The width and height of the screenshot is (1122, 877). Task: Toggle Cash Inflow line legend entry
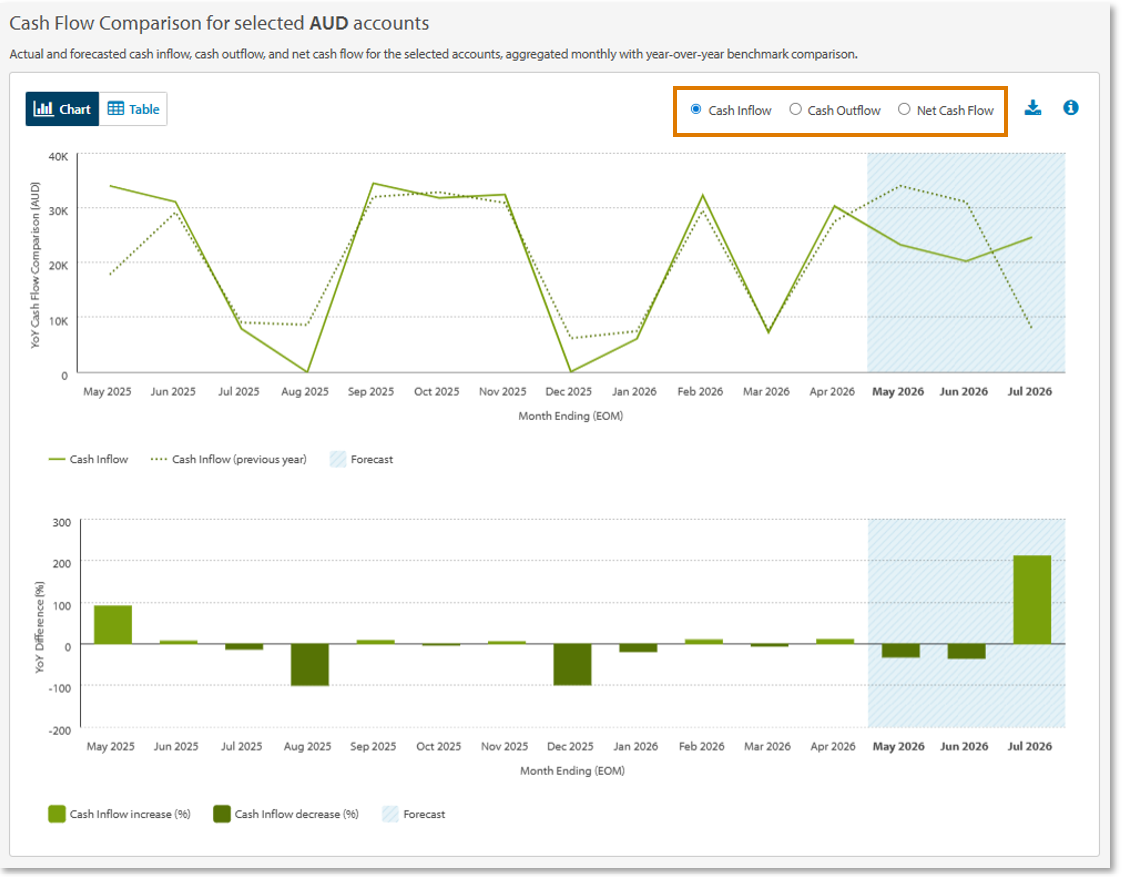(x=88, y=459)
